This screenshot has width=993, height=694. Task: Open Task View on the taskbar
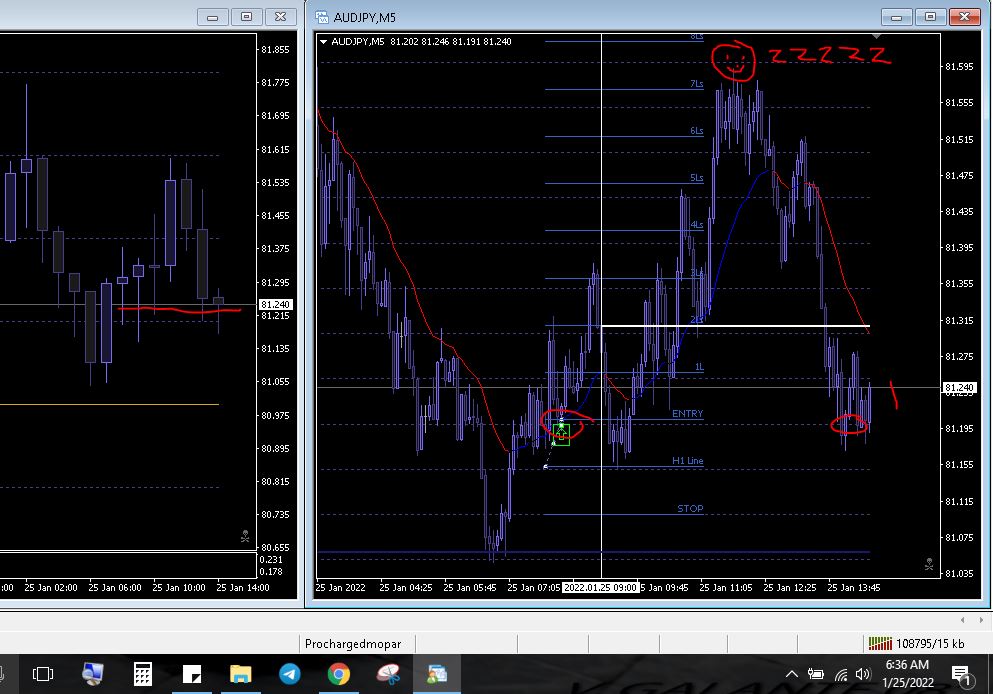click(x=42, y=674)
